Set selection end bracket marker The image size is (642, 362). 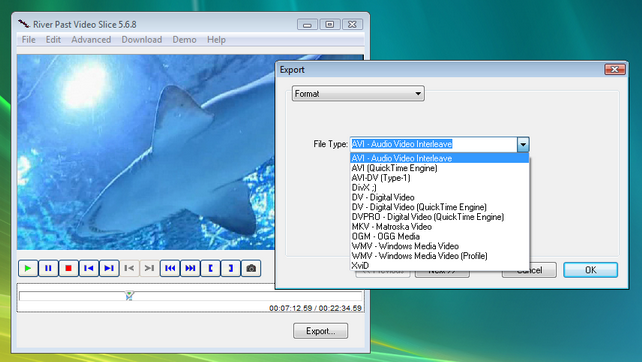pyautogui.click(x=231, y=269)
